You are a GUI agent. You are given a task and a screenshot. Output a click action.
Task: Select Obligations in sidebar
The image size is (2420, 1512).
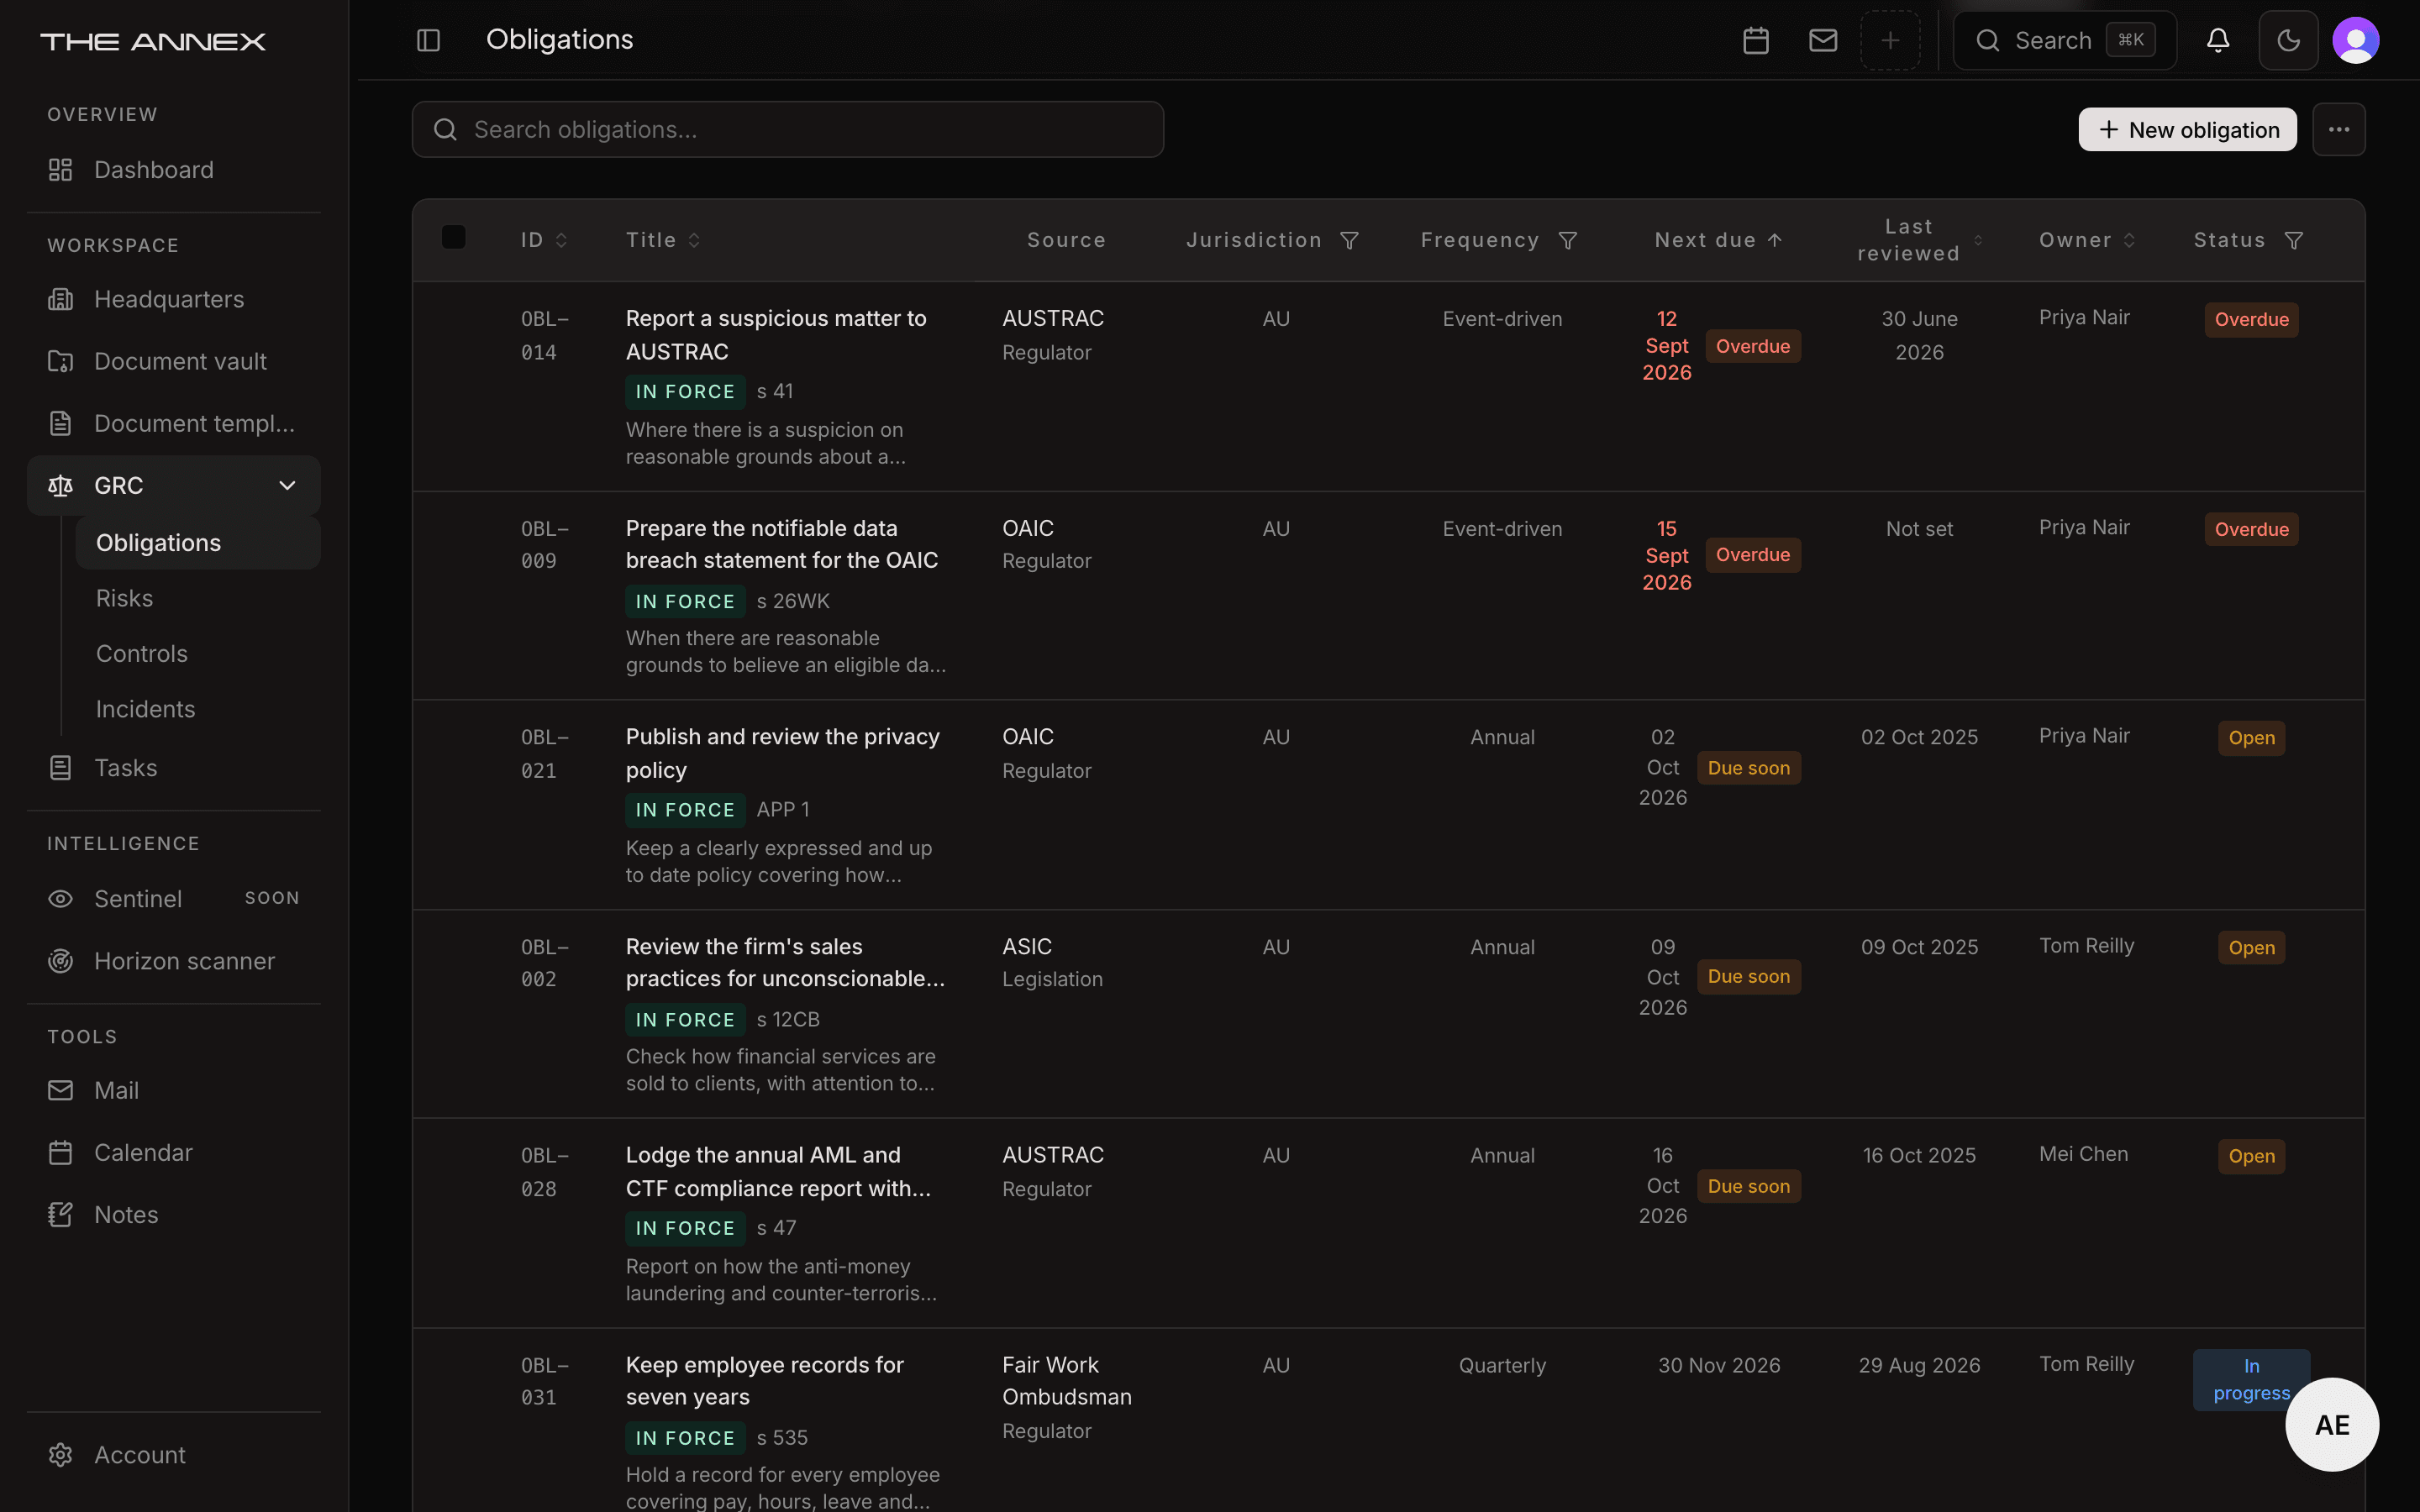pos(198,543)
